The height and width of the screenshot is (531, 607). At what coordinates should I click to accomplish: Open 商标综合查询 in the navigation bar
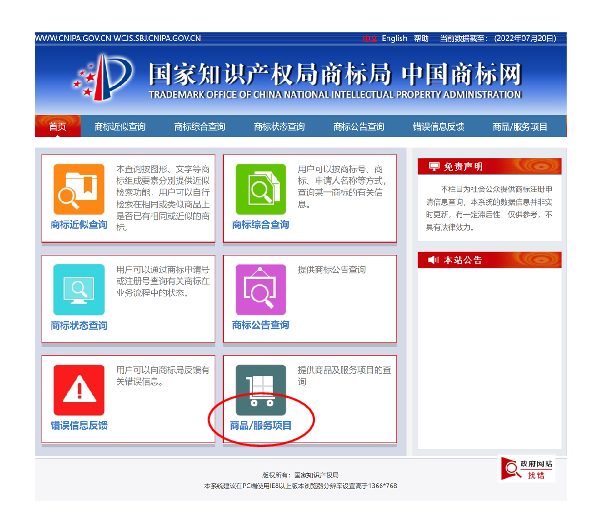coord(199,127)
